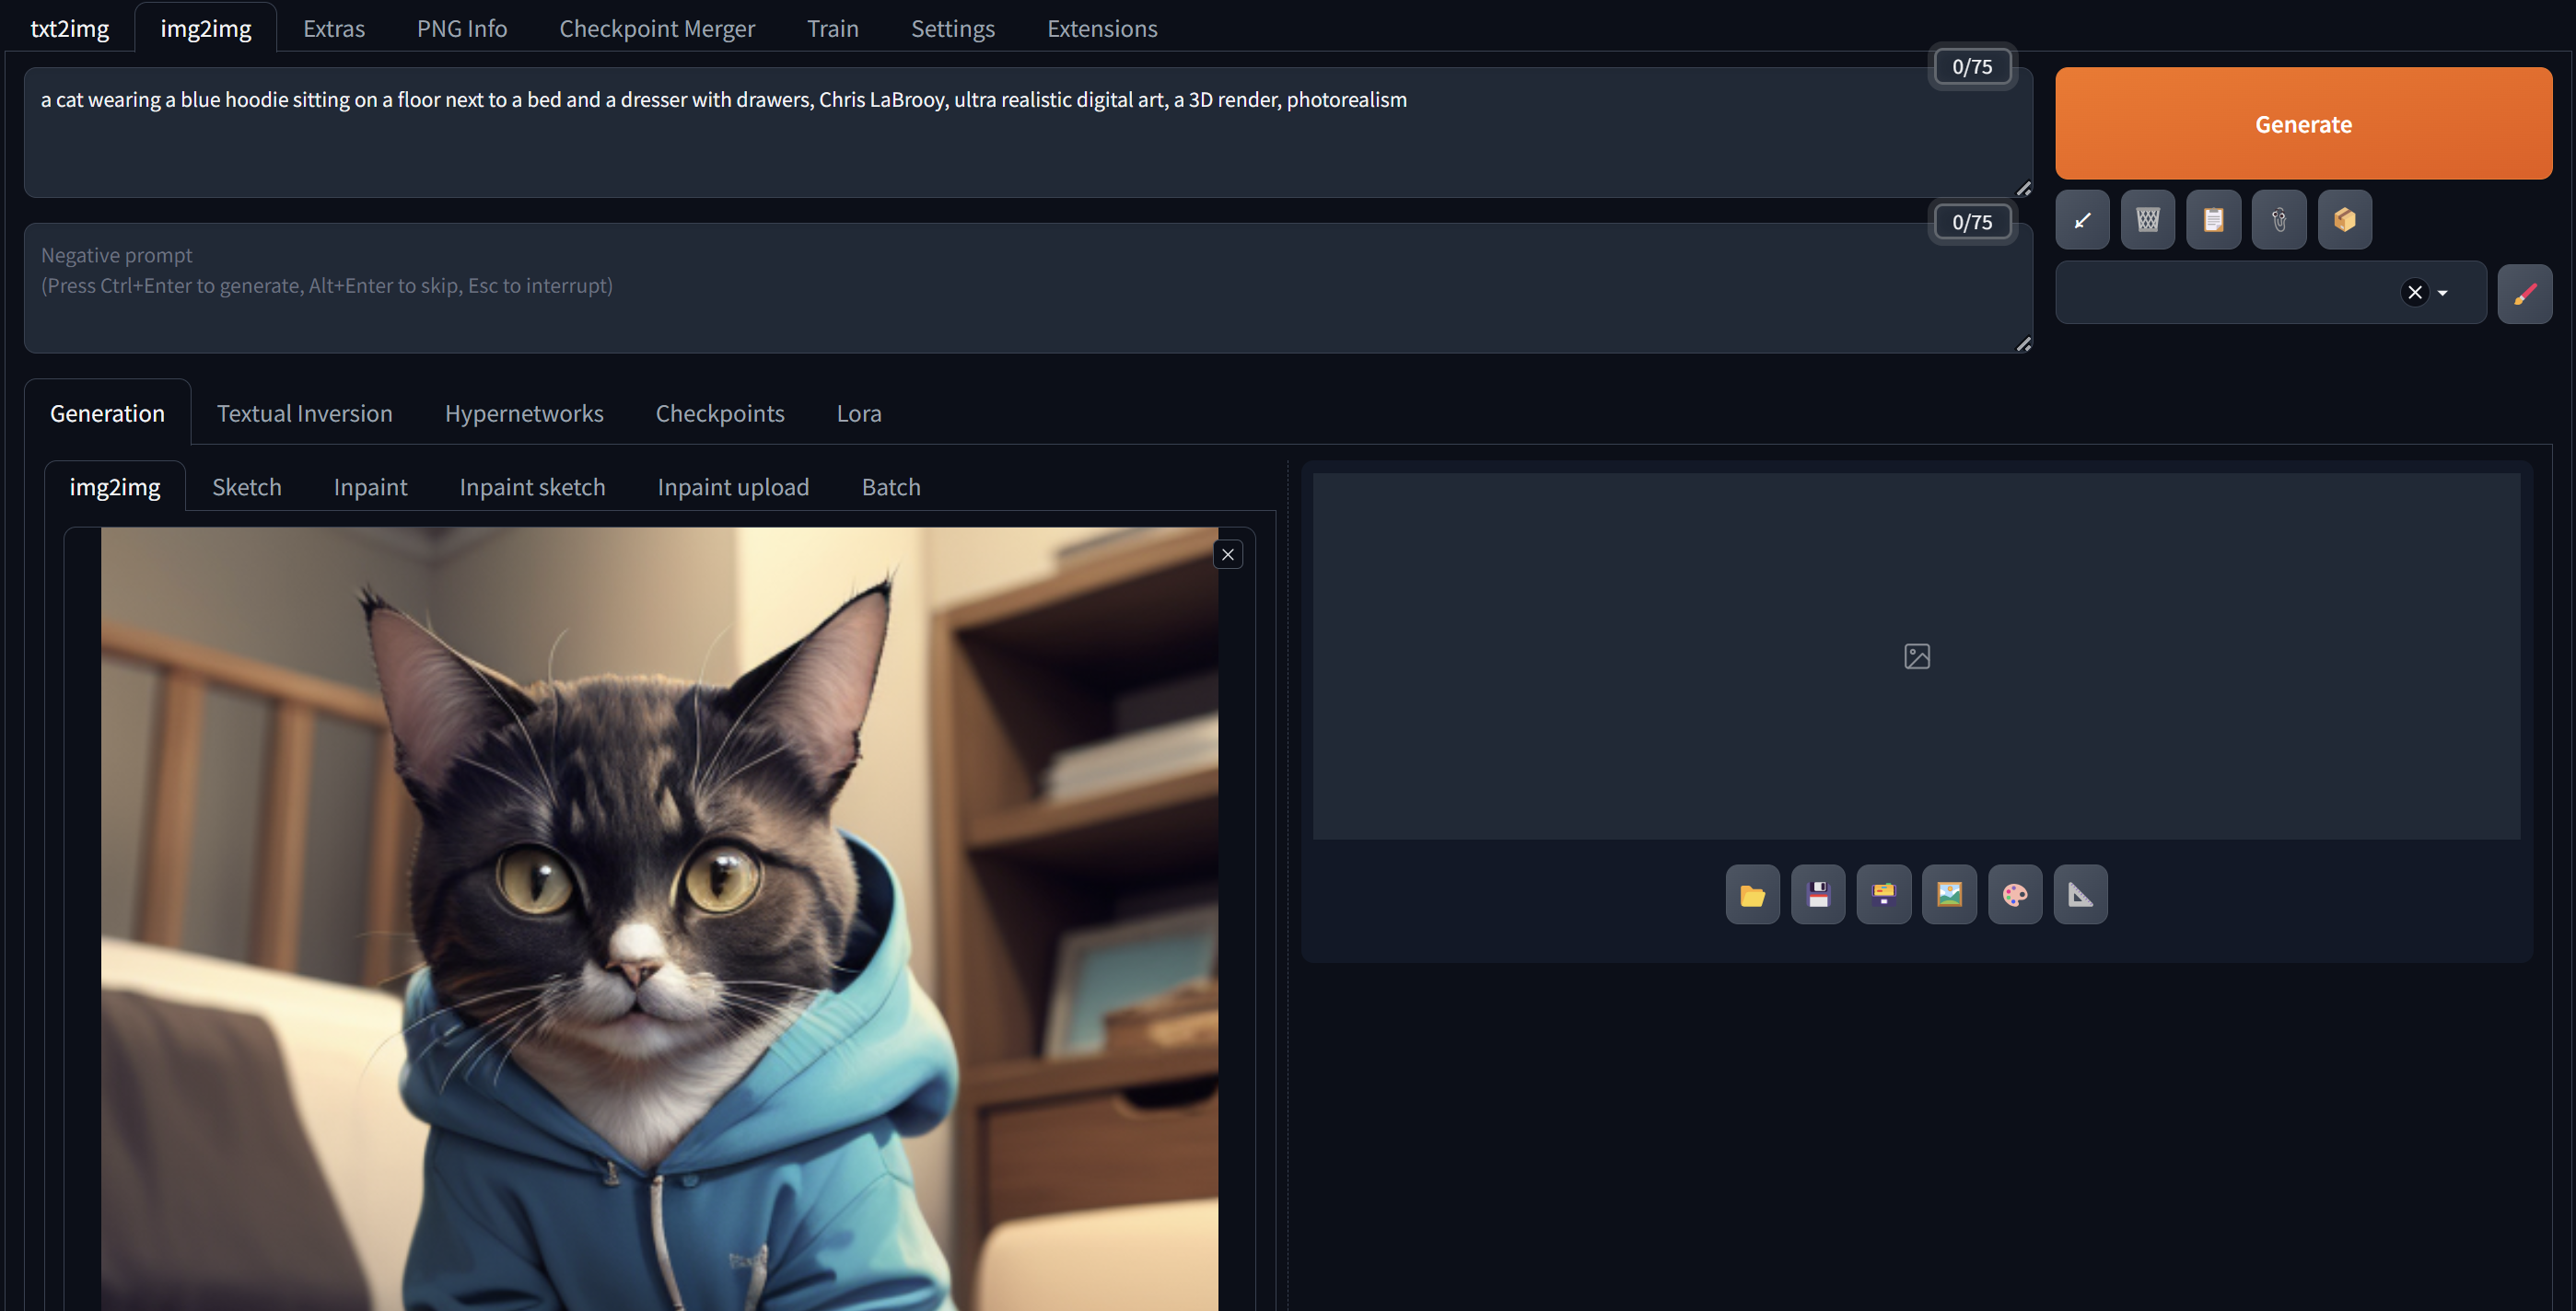Viewport: 2576px width, 1311px height.
Task: Send to inpaint with the palette icon
Action: pyautogui.click(x=2014, y=895)
